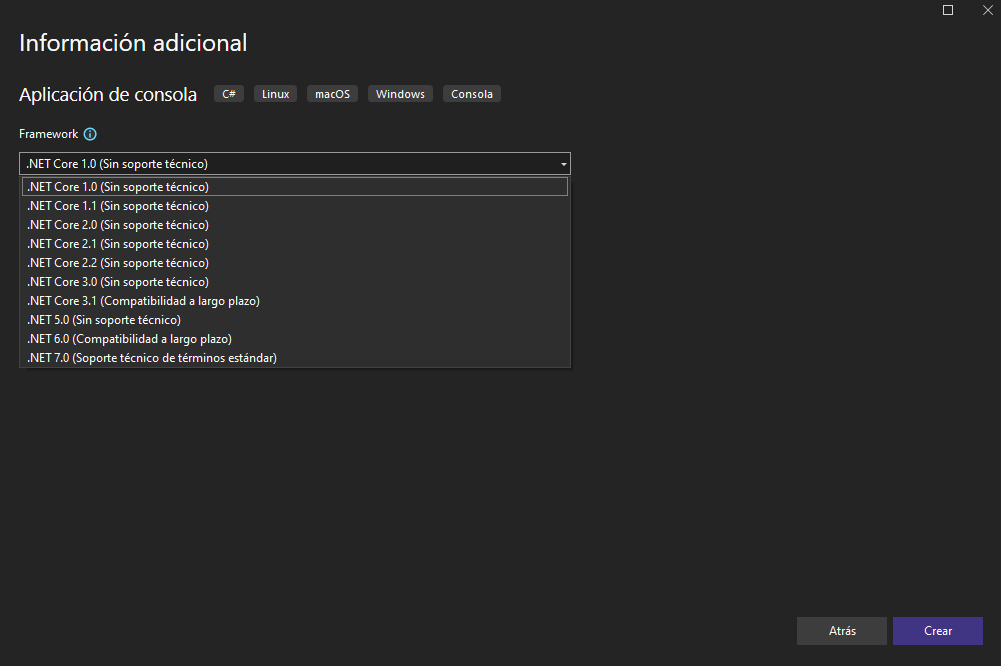The height and width of the screenshot is (666, 1001).
Task: Maximize the dialog window
Action: (948, 10)
